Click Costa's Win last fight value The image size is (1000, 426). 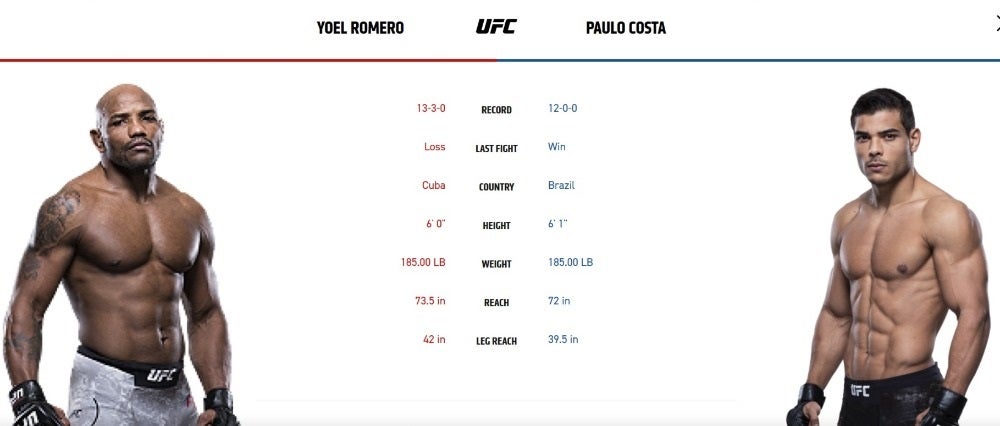557,147
